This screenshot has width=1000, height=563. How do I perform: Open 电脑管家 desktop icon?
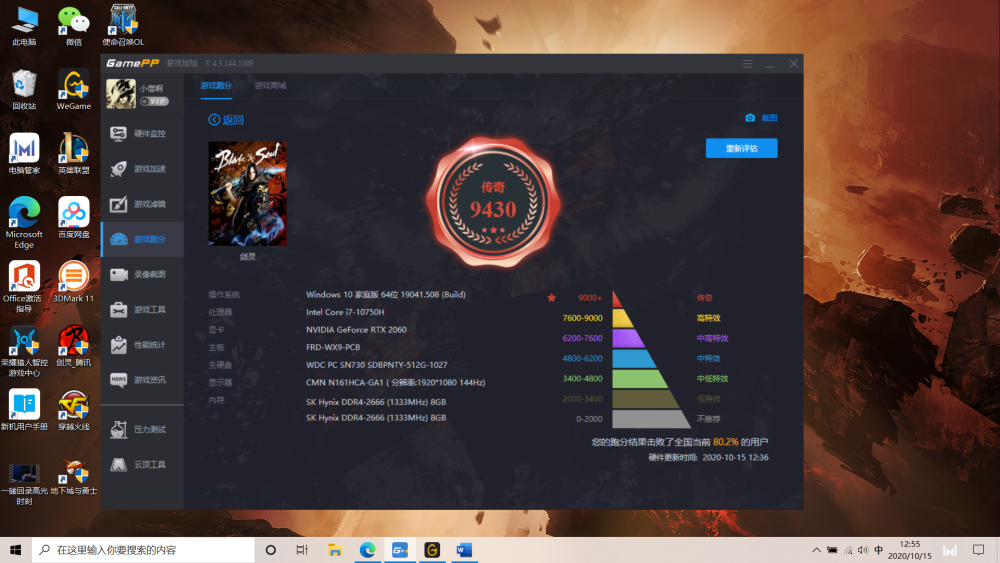[24, 154]
